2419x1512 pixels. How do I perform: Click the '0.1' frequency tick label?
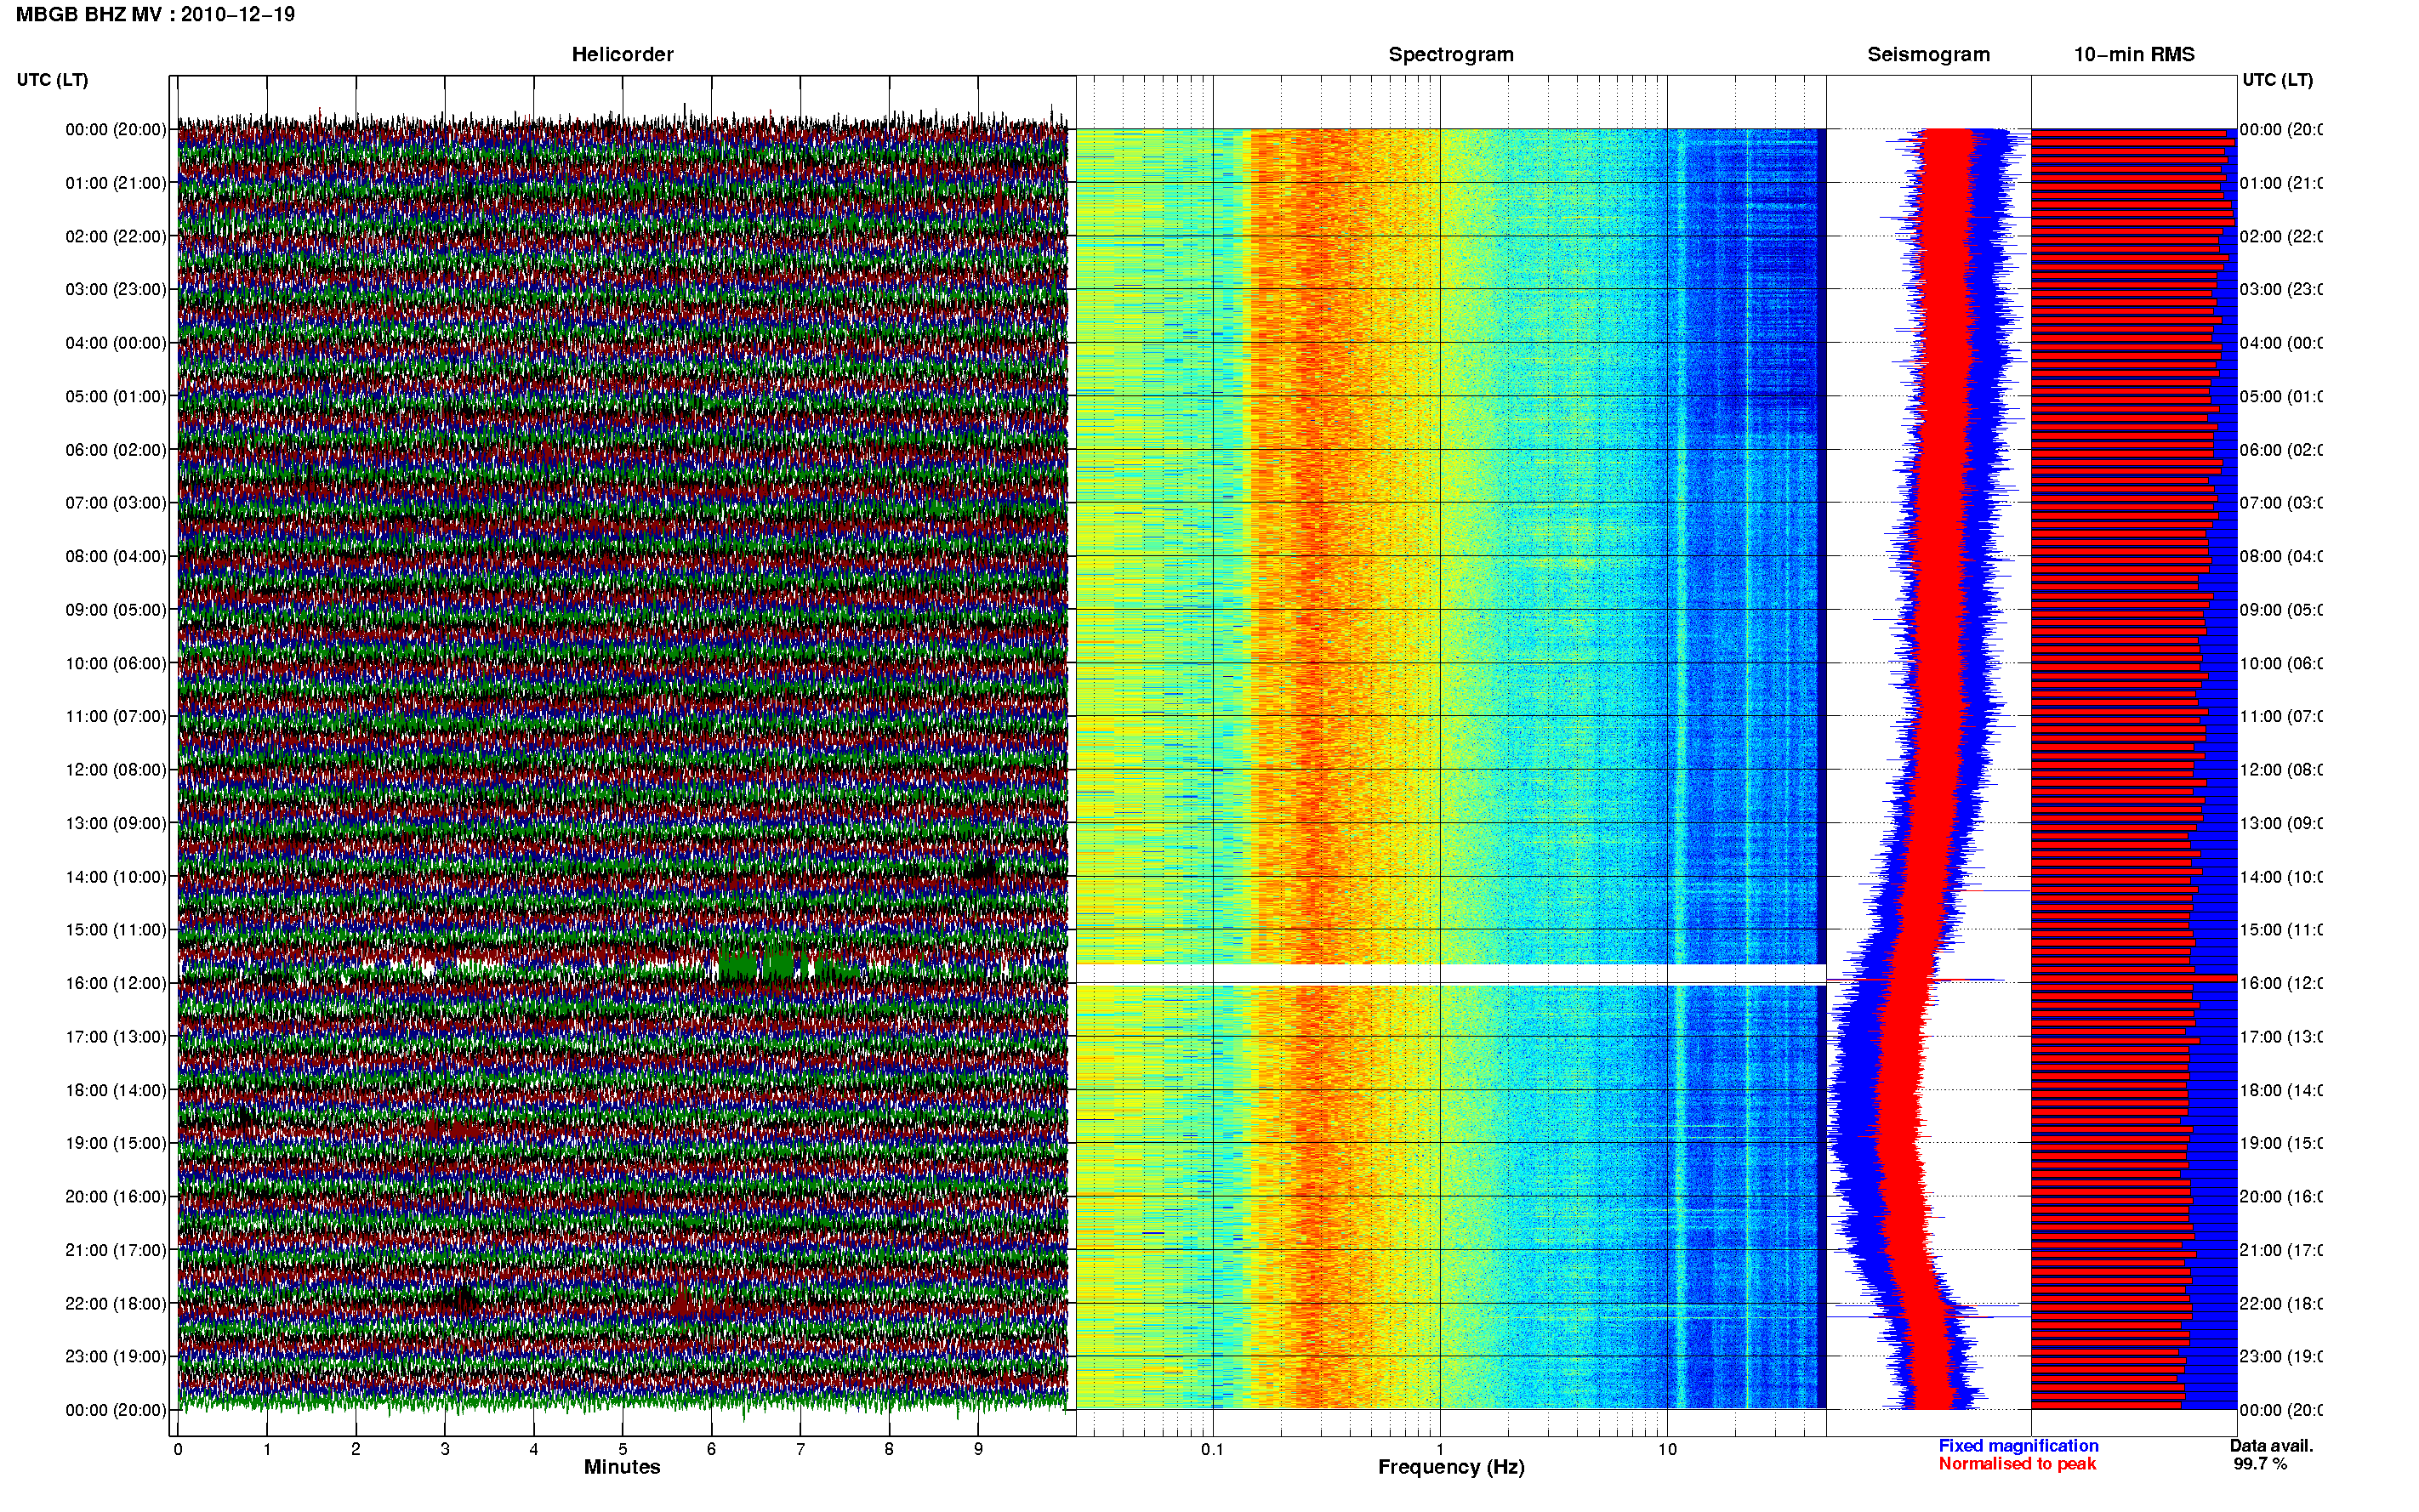[1212, 1449]
